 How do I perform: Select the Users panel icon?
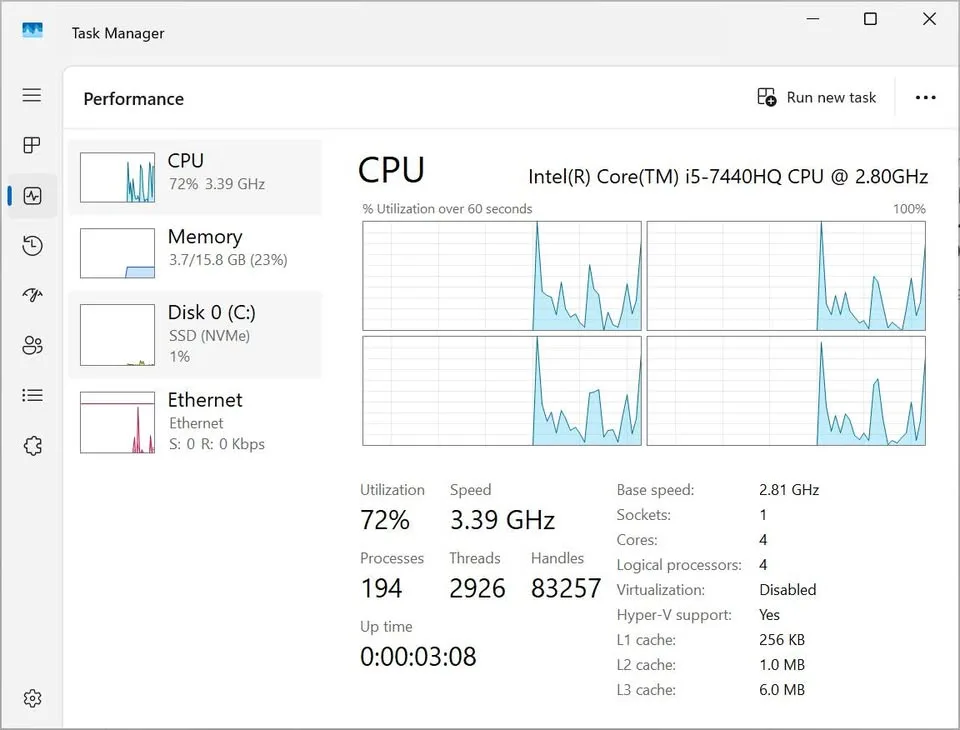(x=31, y=345)
